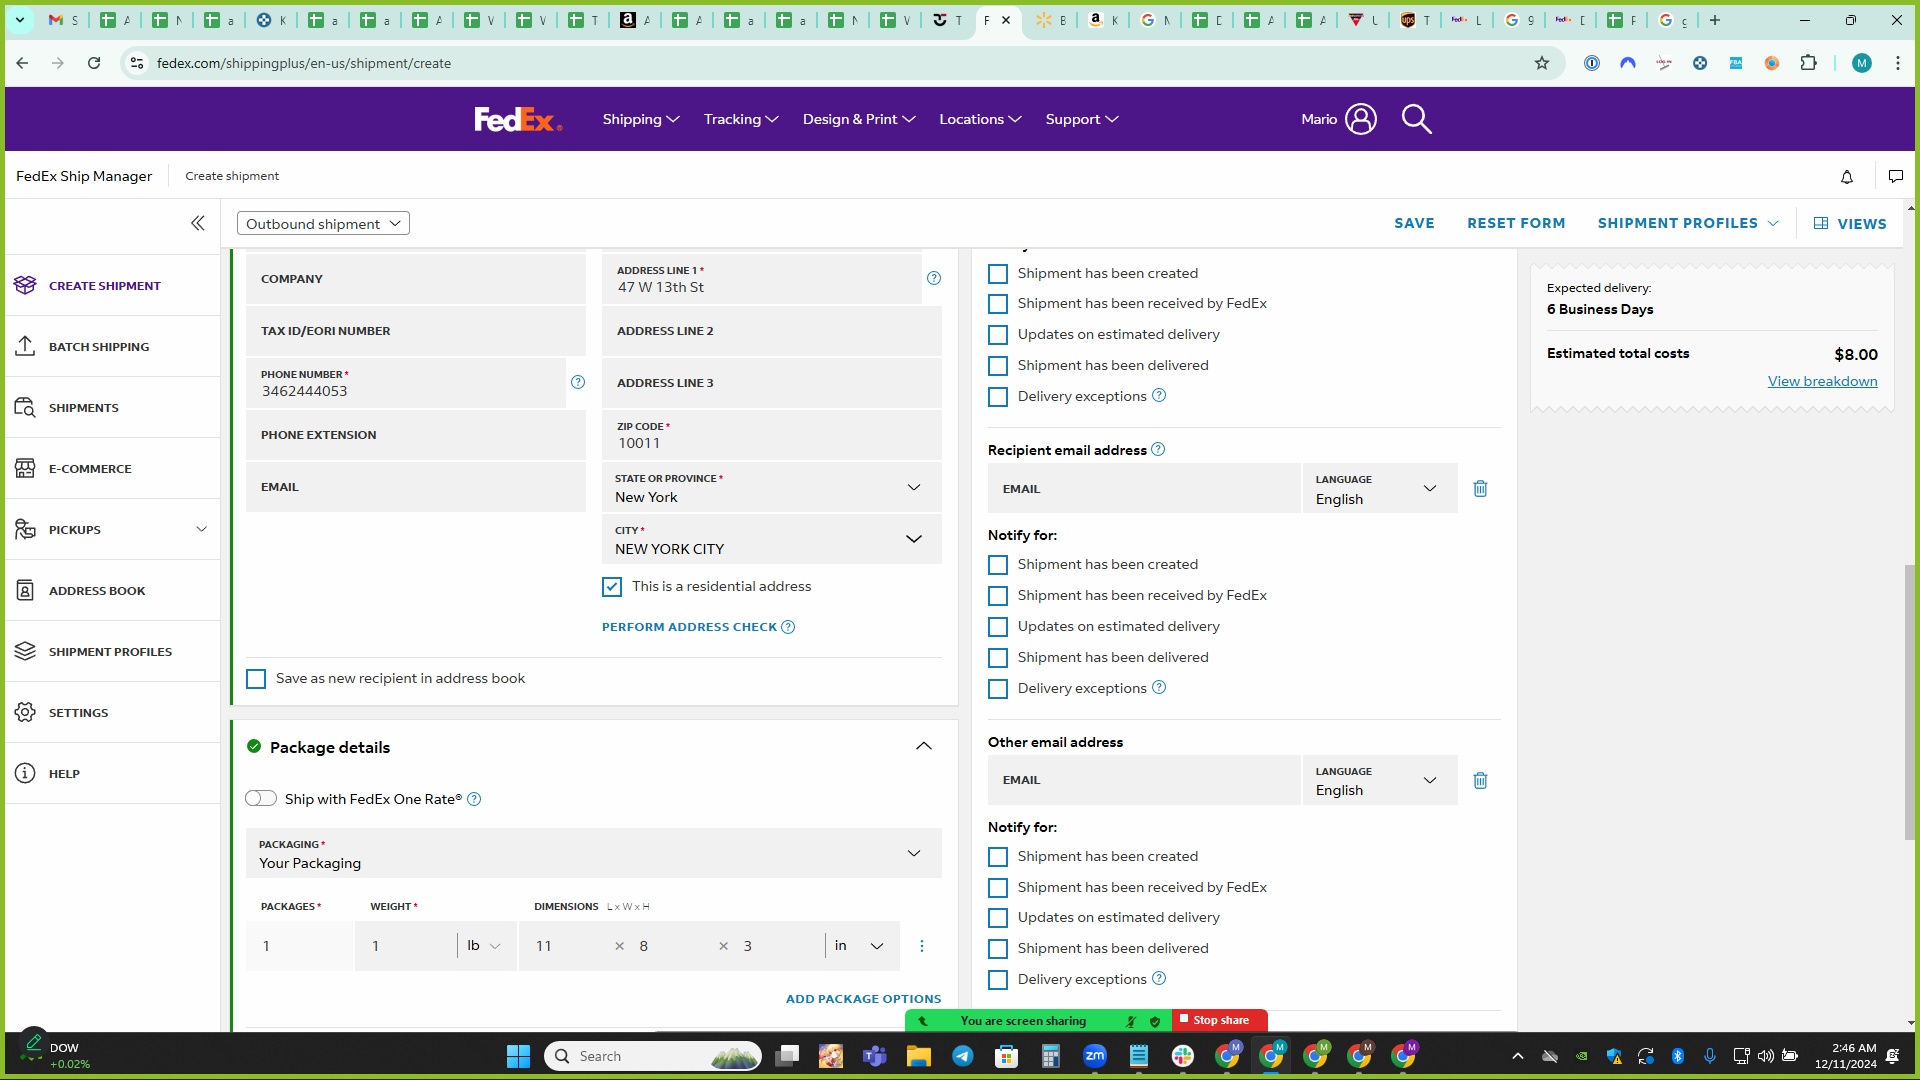This screenshot has height=1080, width=1920.
Task: Open recipient email Language dropdown
Action: pyautogui.click(x=1380, y=489)
